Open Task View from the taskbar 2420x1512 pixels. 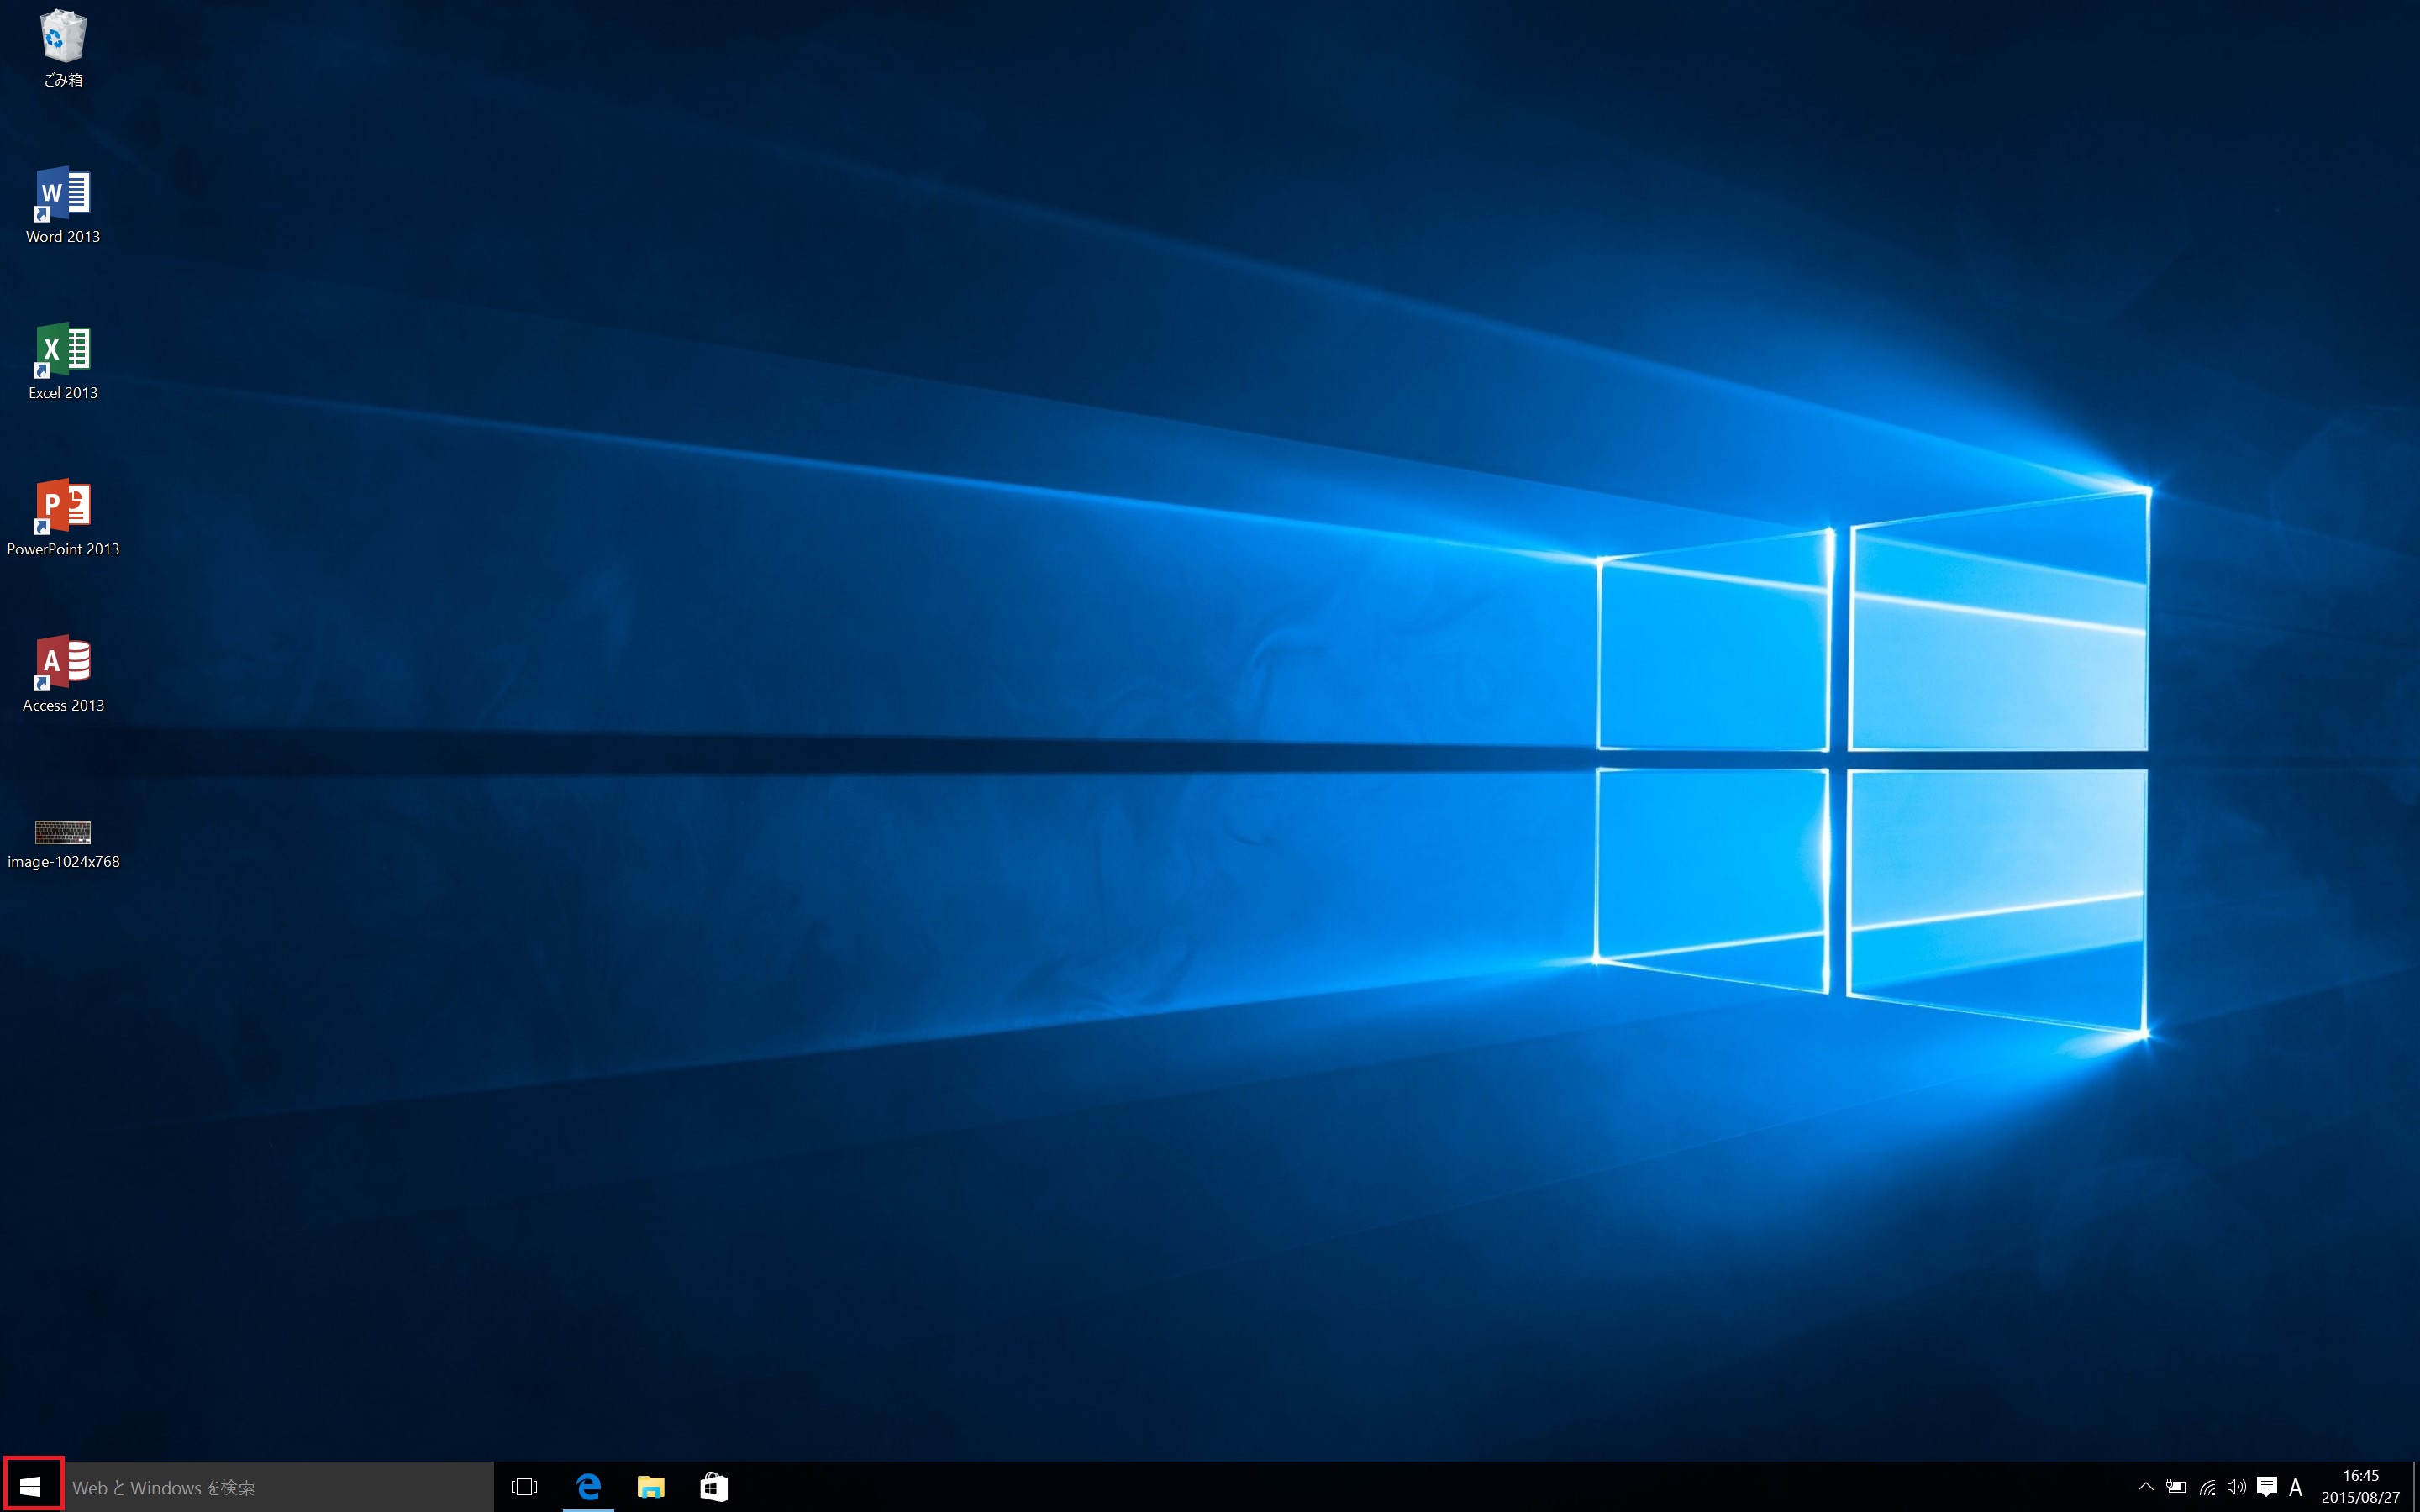[x=524, y=1487]
